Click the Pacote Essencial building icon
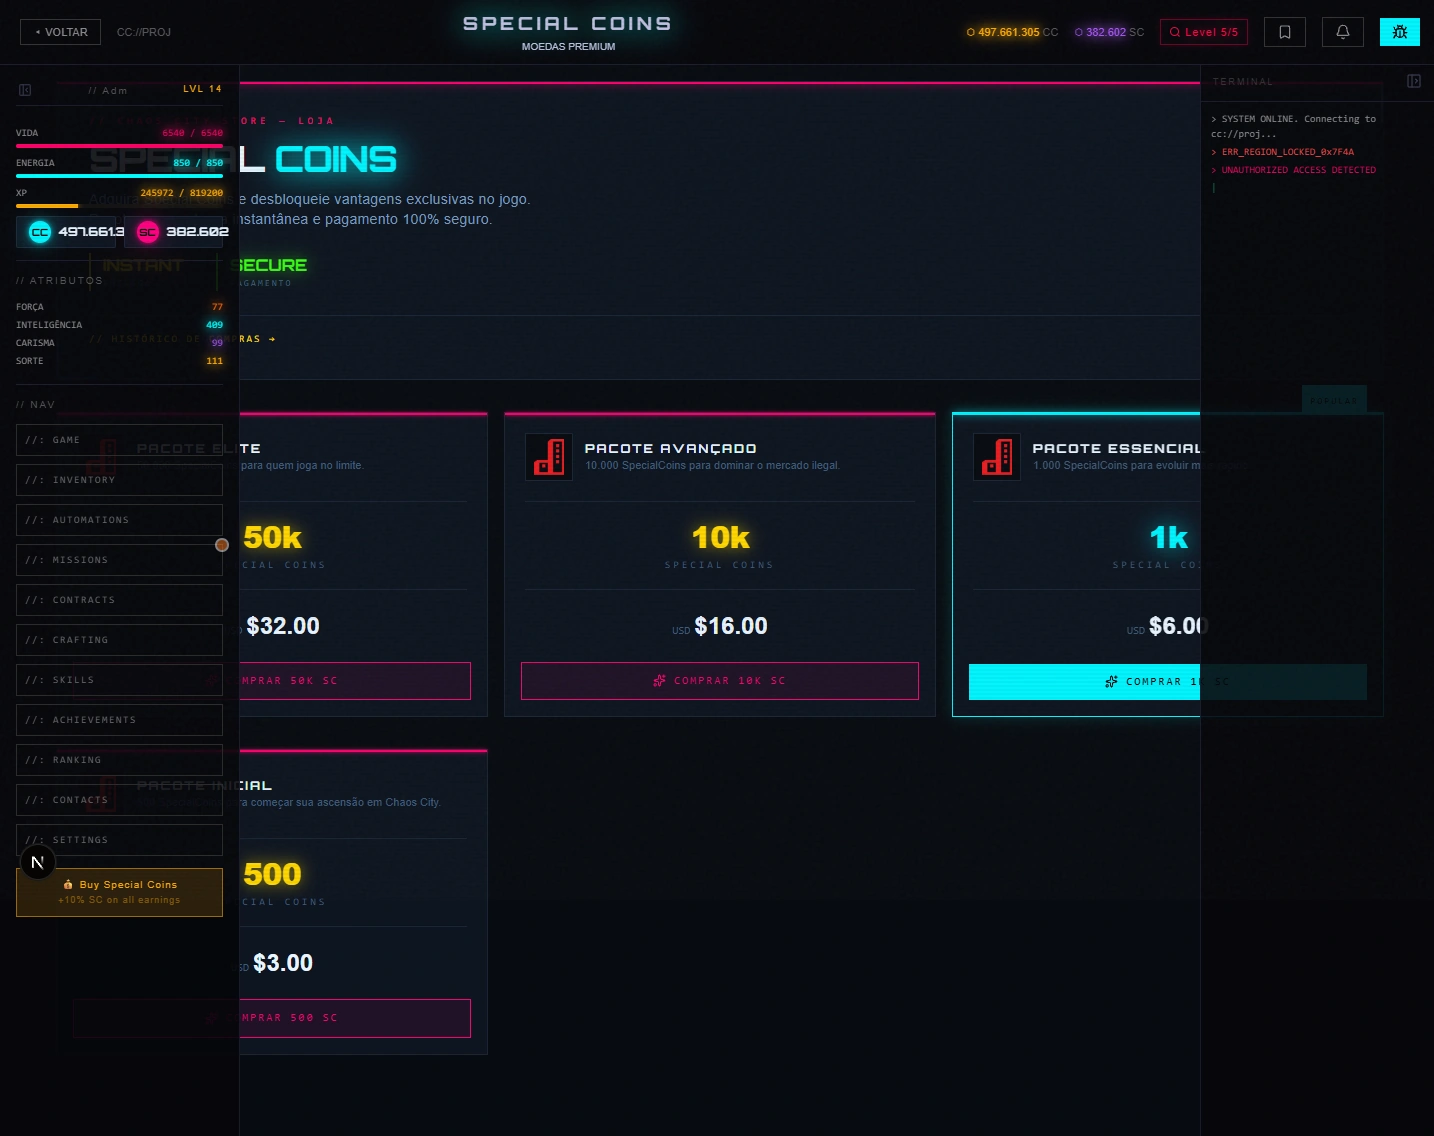This screenshot has height=1136, width=1434. pos(997,457)
